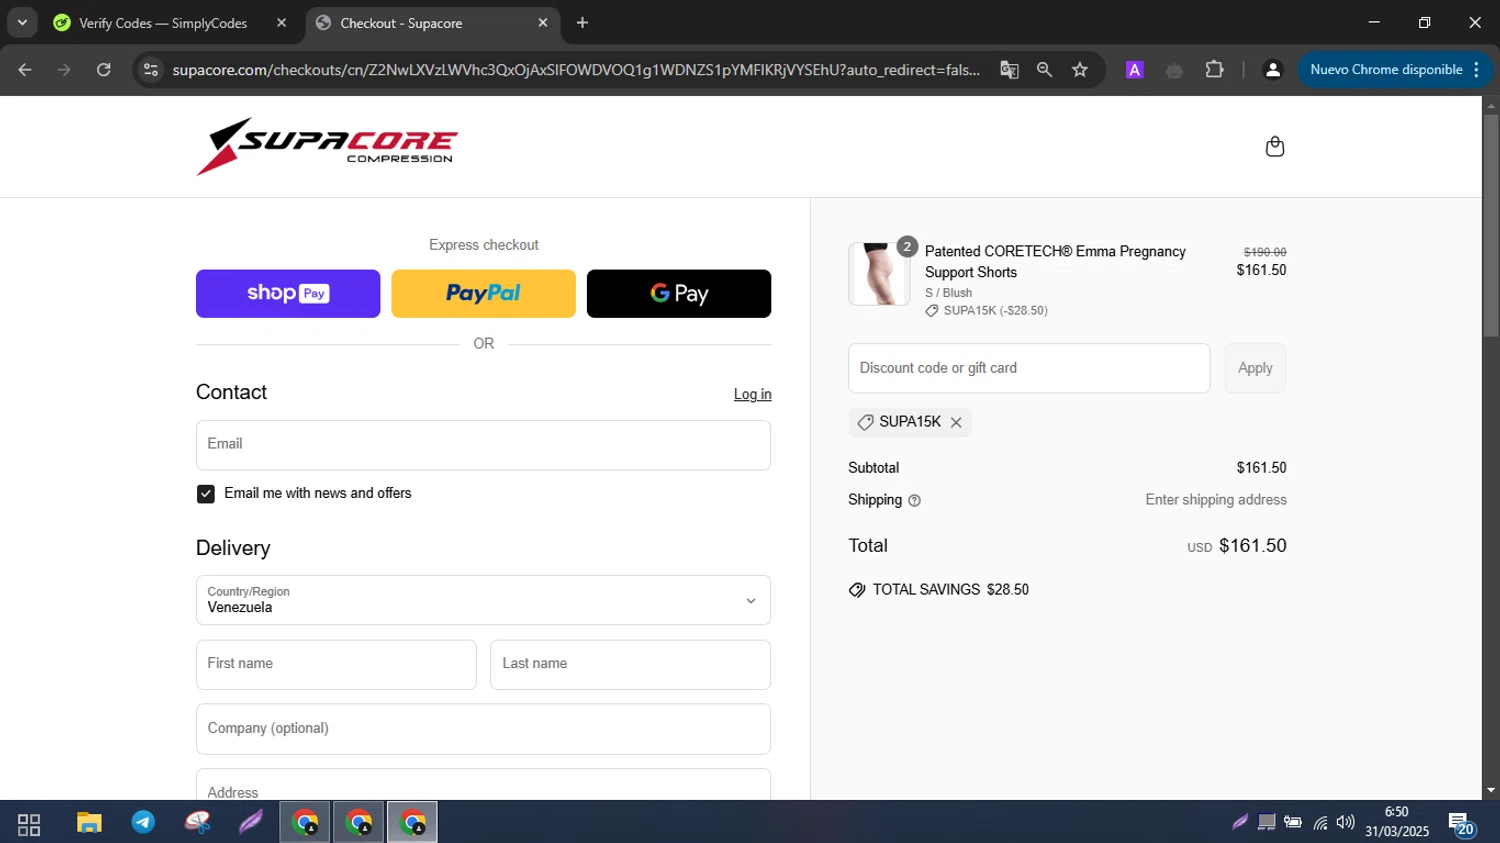
Task: Close the Checkout - Supacore tab
Action: tap(543, 22)
